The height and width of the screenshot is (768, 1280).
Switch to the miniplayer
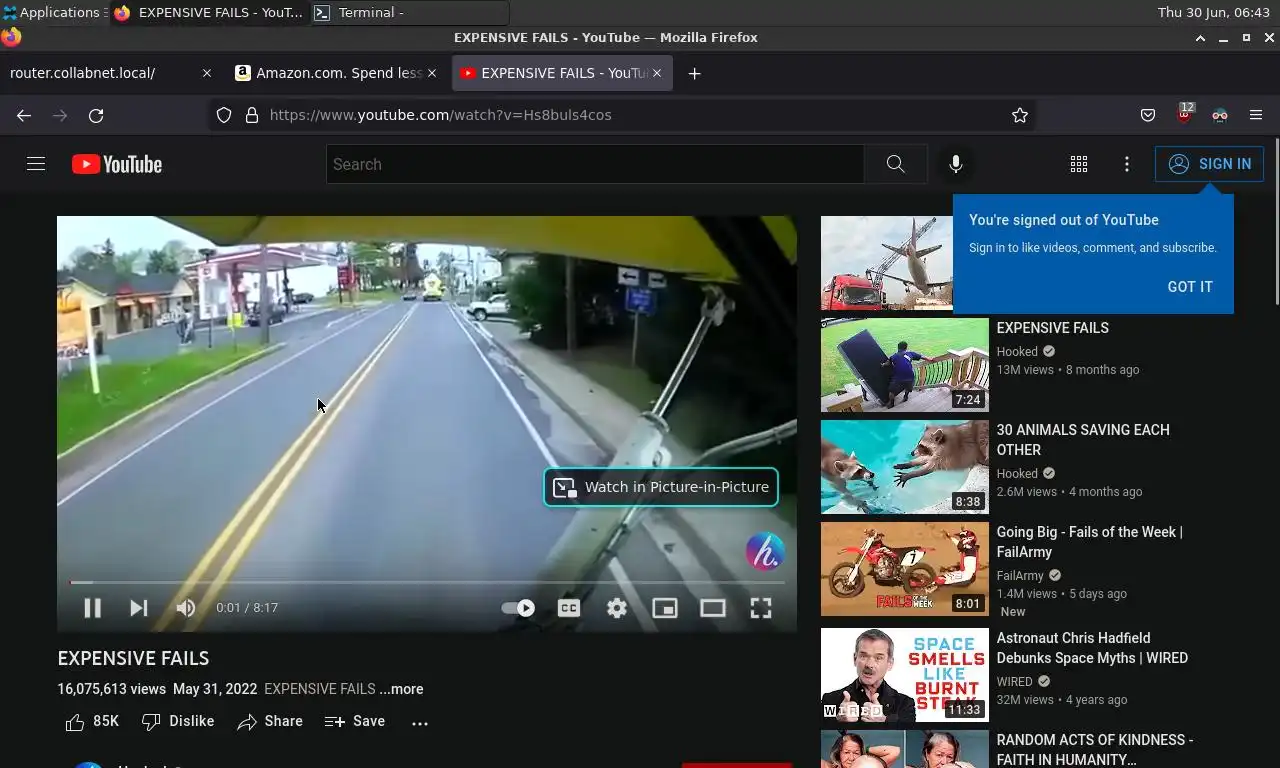pos(665,608)
